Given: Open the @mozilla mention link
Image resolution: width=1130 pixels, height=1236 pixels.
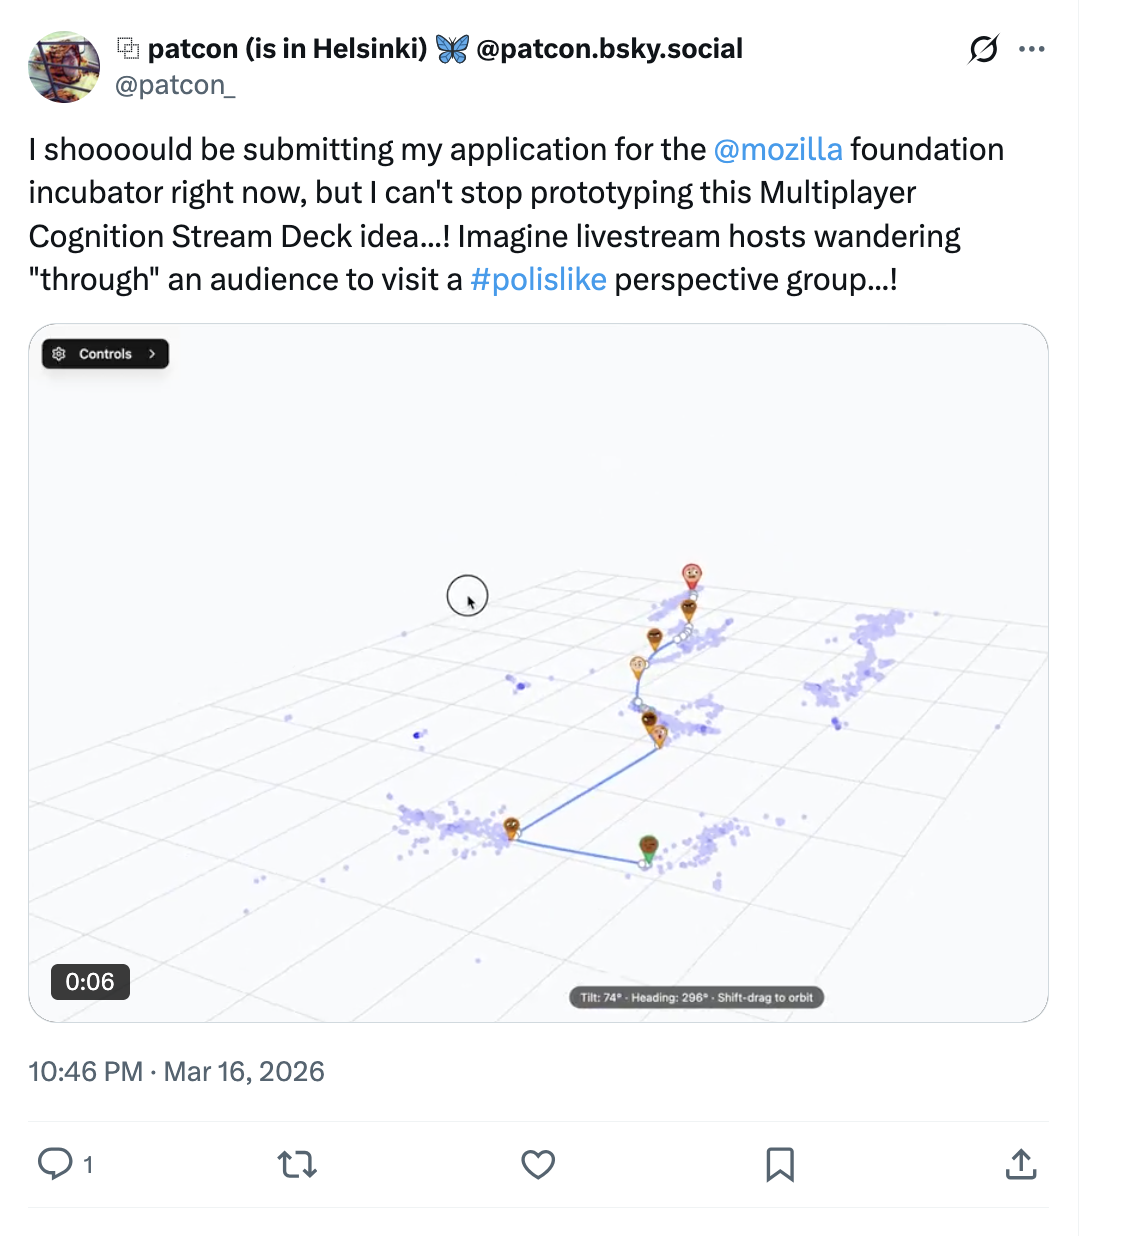Looking at the screenshot, I should [x=778, y=149].
